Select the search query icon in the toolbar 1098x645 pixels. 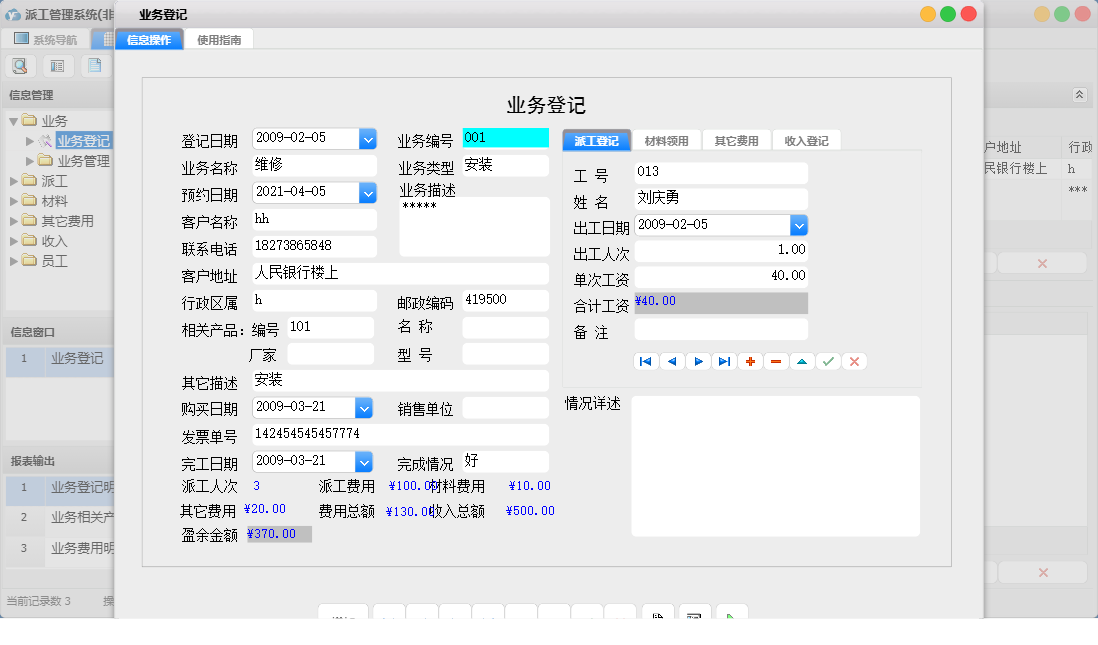click(20, 65)
